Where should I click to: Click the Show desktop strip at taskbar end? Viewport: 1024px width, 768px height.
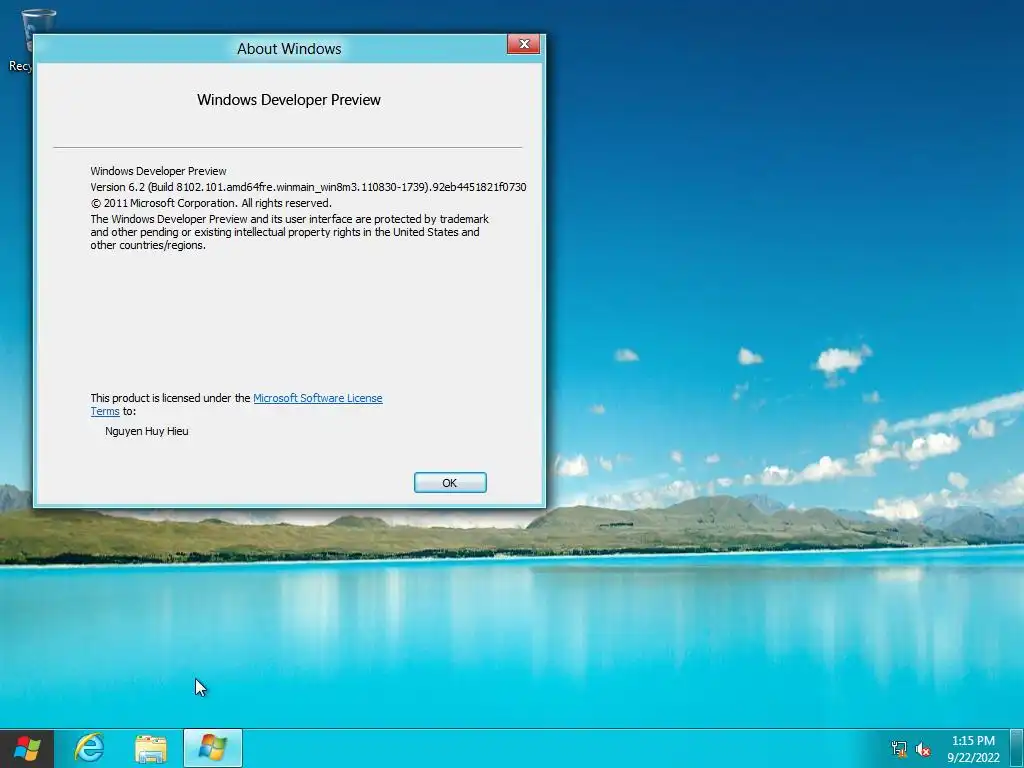pyautogui.click(x=1017, y=748)
